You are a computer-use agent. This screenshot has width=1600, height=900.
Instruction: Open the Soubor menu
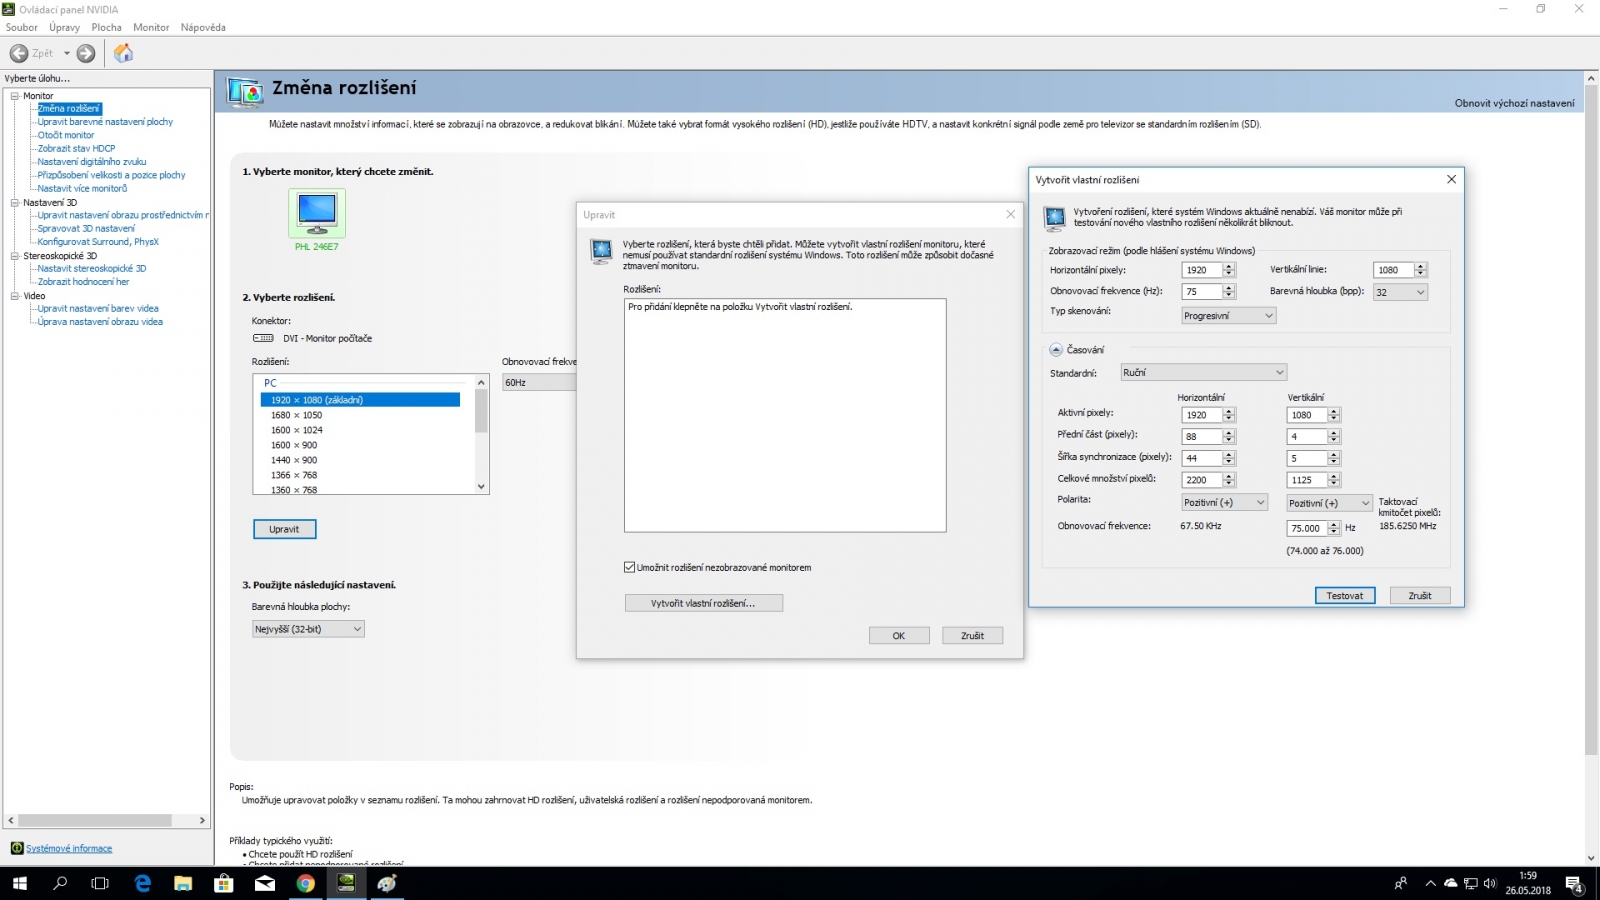pos(22,27)
